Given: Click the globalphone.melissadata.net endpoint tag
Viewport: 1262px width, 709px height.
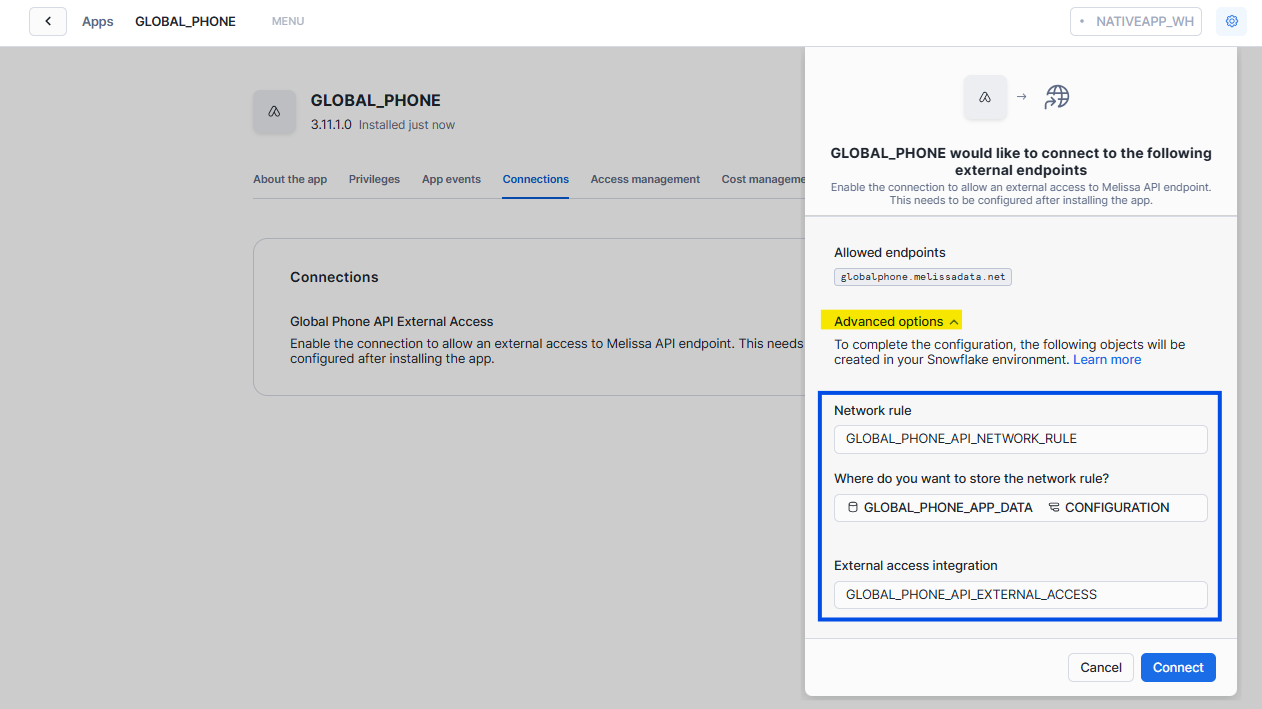Looking at the screenshot, I should [x=923, y=276].
